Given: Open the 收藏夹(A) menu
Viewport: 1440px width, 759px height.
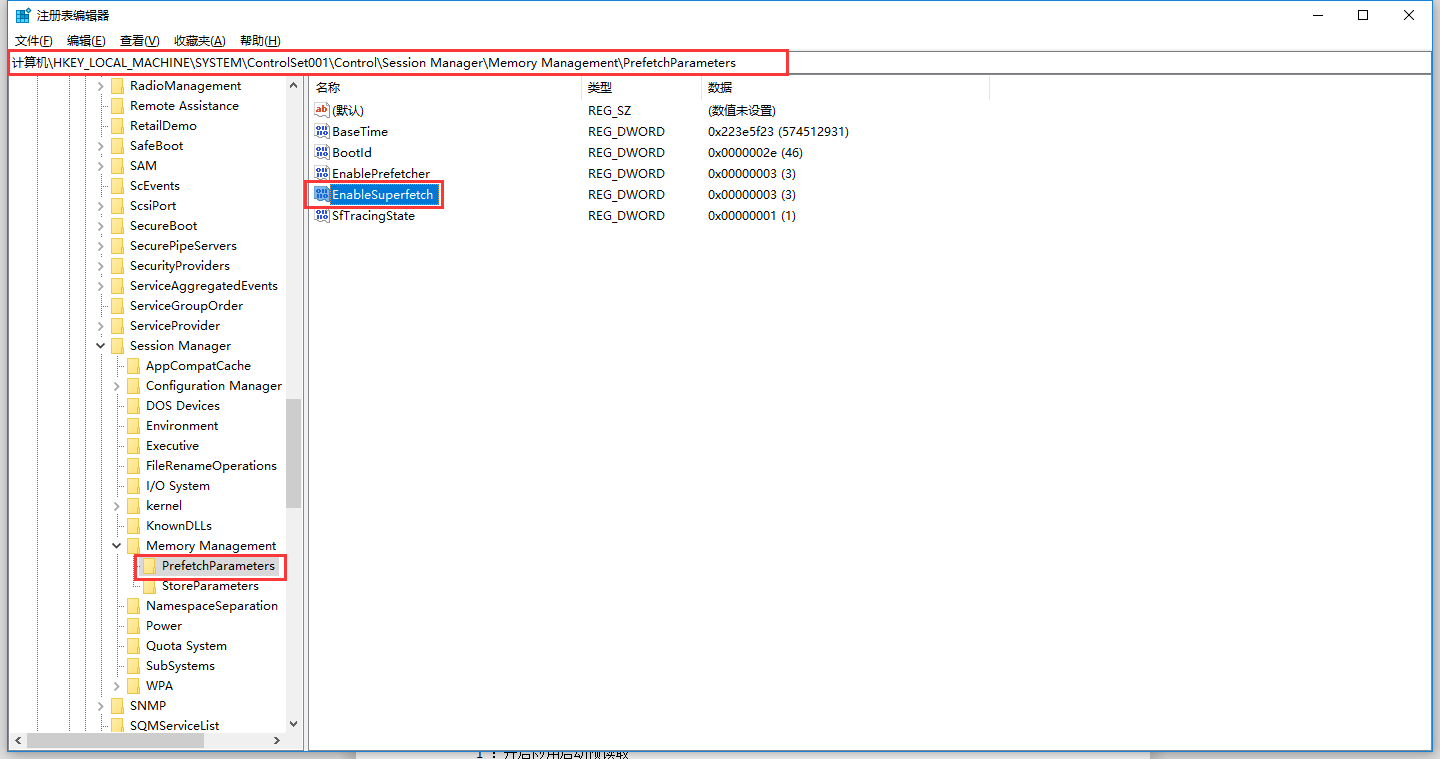Looking at the screenshot, I should click(x=199, y=41).
